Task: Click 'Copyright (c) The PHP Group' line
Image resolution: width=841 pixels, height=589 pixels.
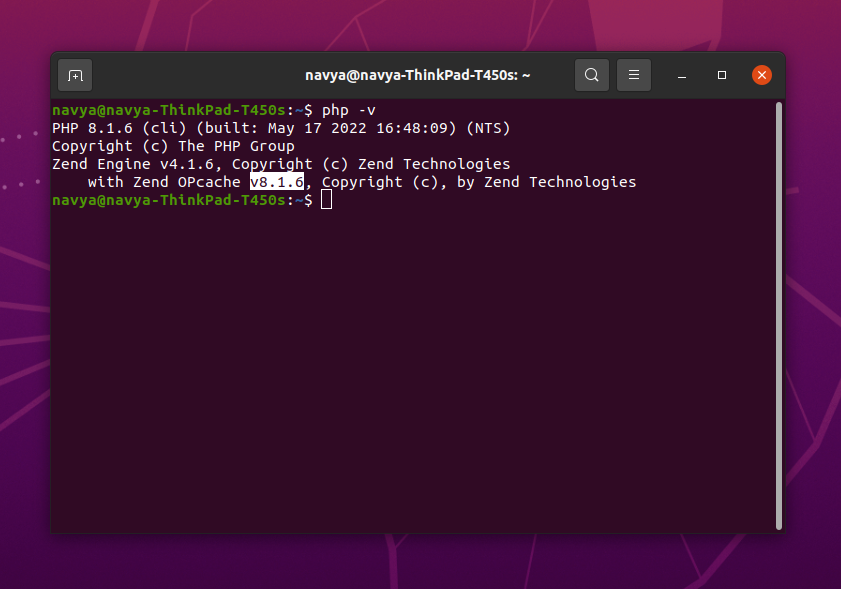Action: tap(173, 146)
